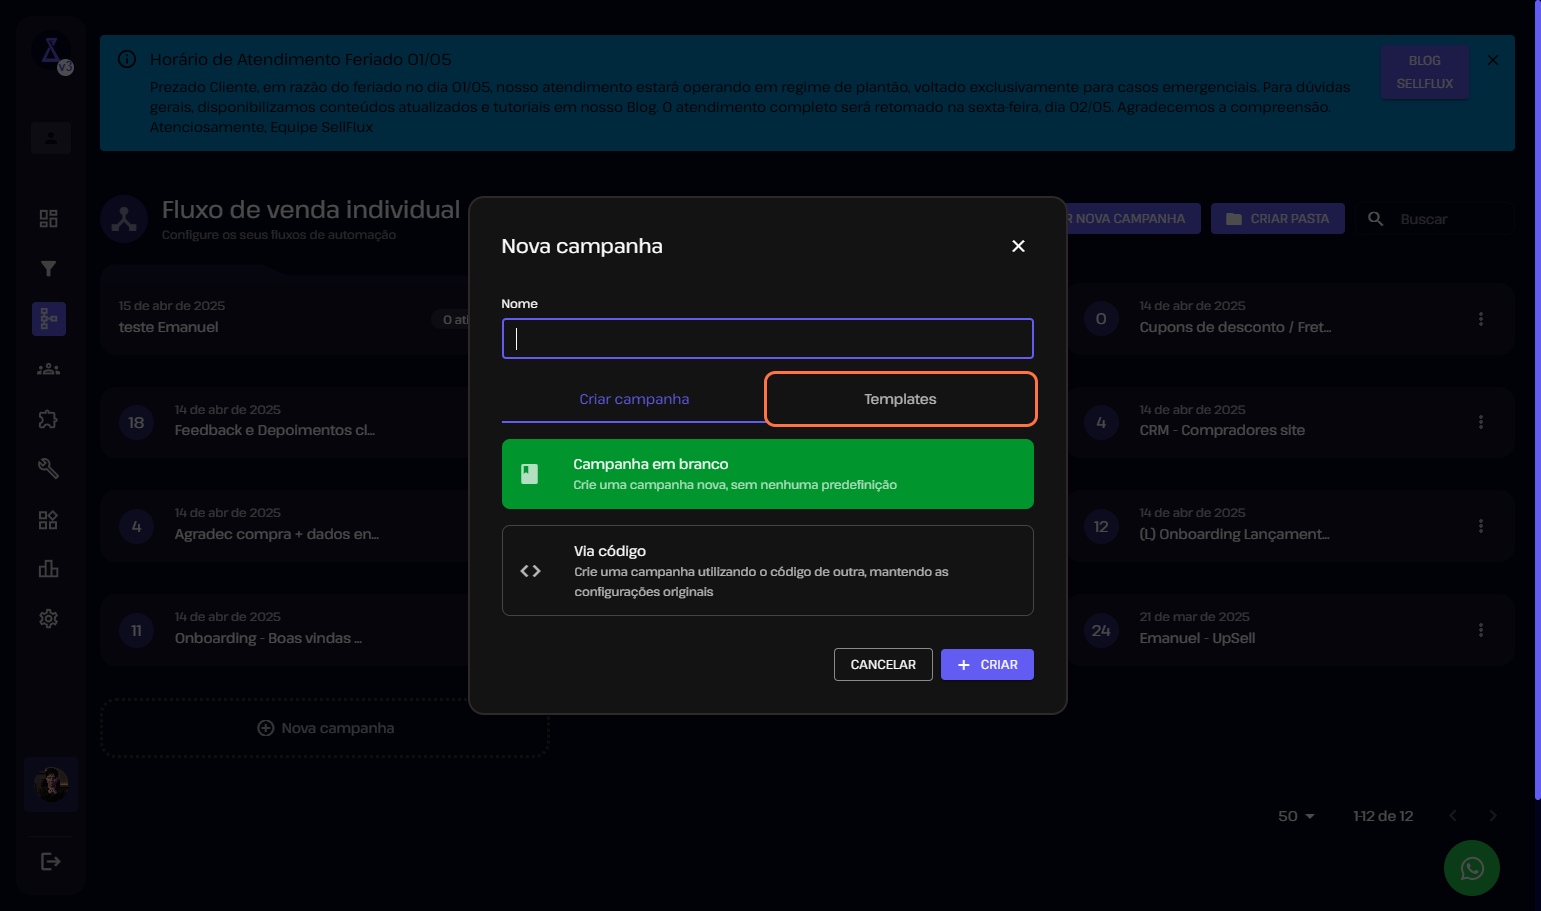Open the WhatsApp chat bubble button
The width and height of the screenshot is (1541, 911).
tap(1471, 868)
